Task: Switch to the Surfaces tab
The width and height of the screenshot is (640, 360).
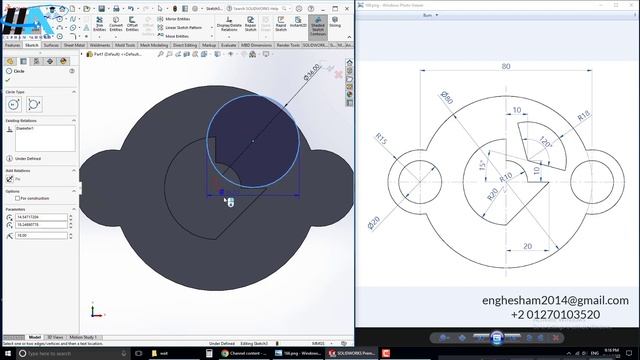Action: point(51,45)
